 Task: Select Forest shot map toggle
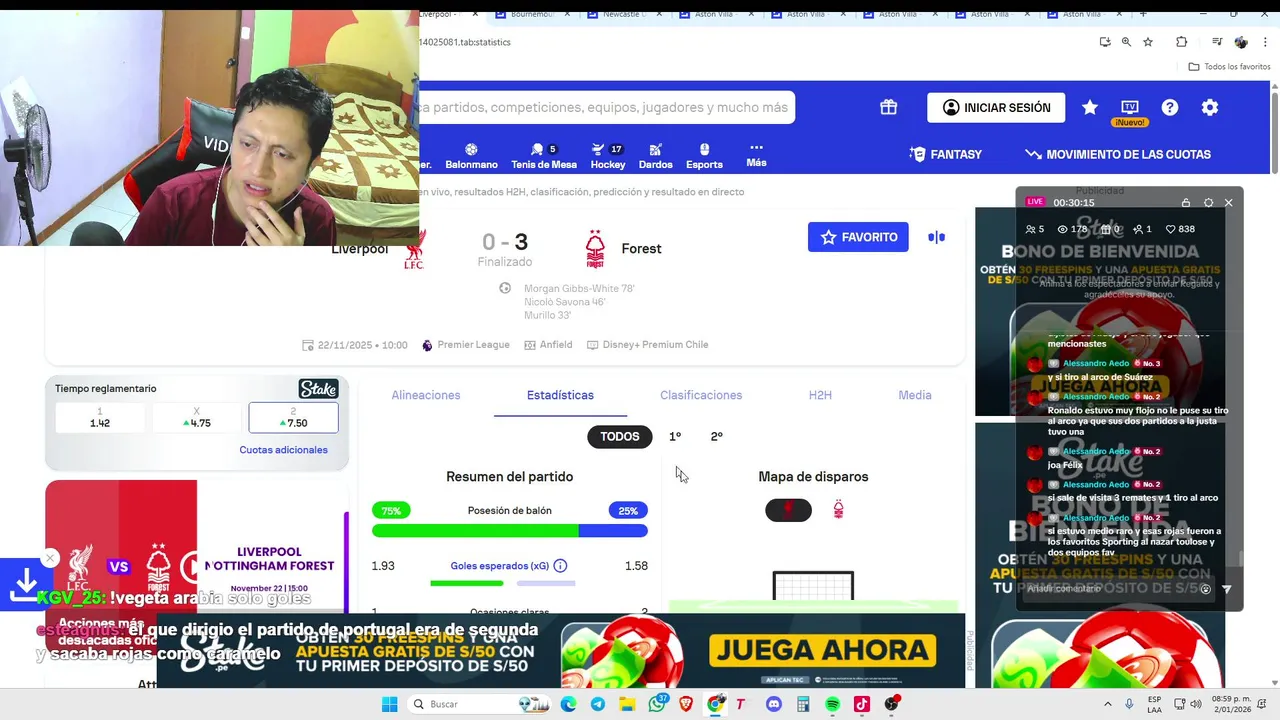pyautogui.click(x=838, y=511)
